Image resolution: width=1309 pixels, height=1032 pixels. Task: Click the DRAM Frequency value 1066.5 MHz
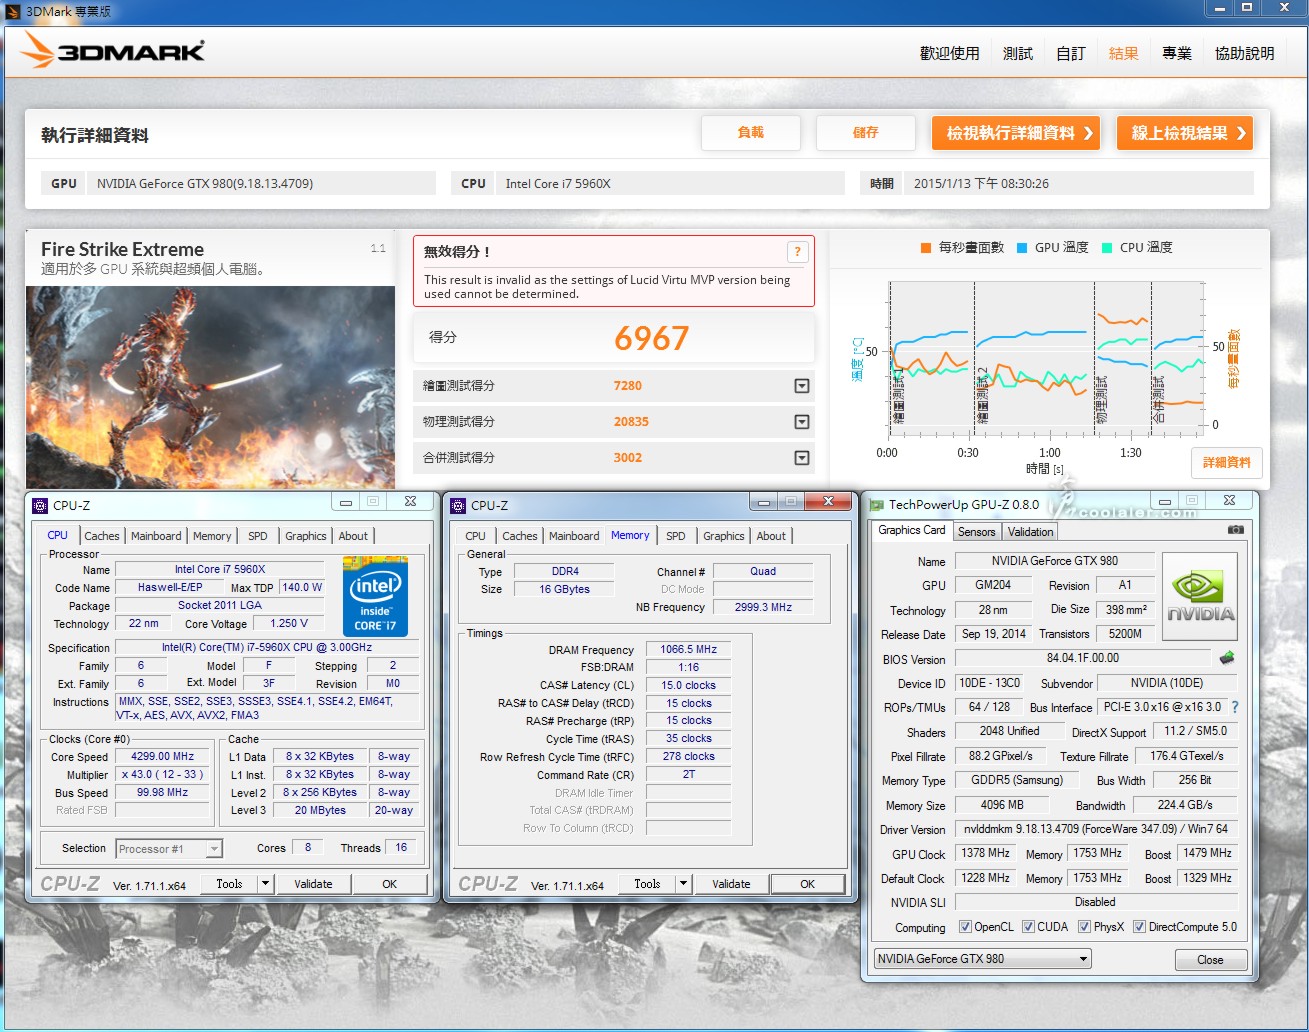[688, 650]
